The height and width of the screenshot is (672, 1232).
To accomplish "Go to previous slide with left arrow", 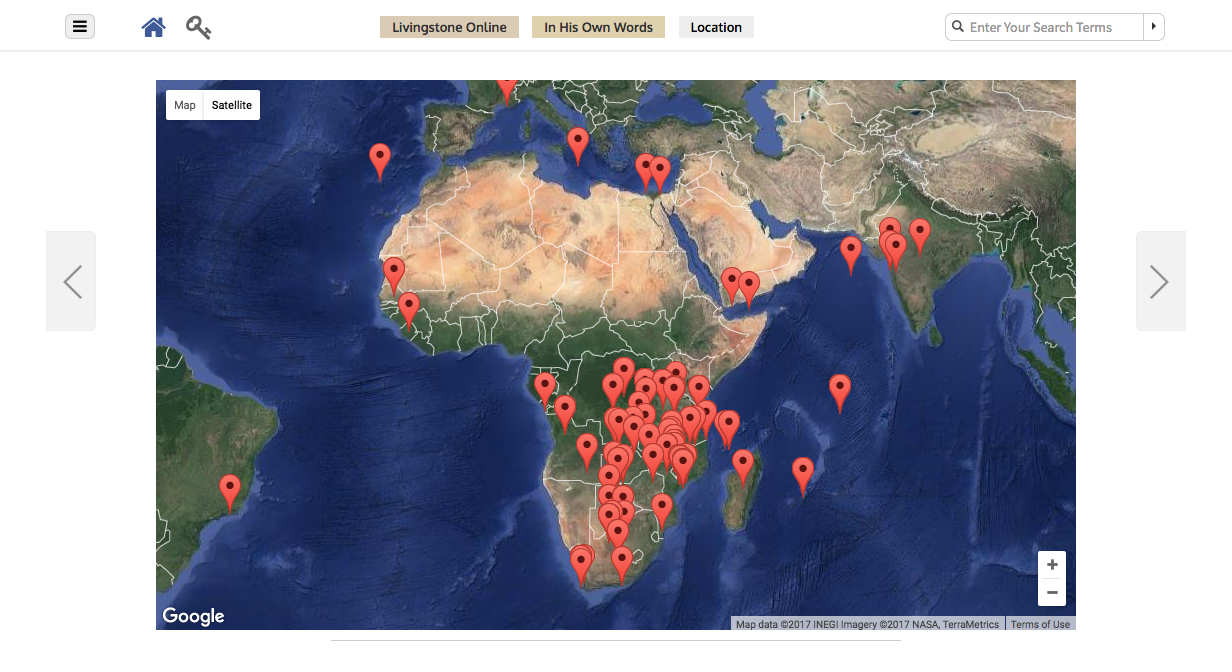I will point(71,281).
